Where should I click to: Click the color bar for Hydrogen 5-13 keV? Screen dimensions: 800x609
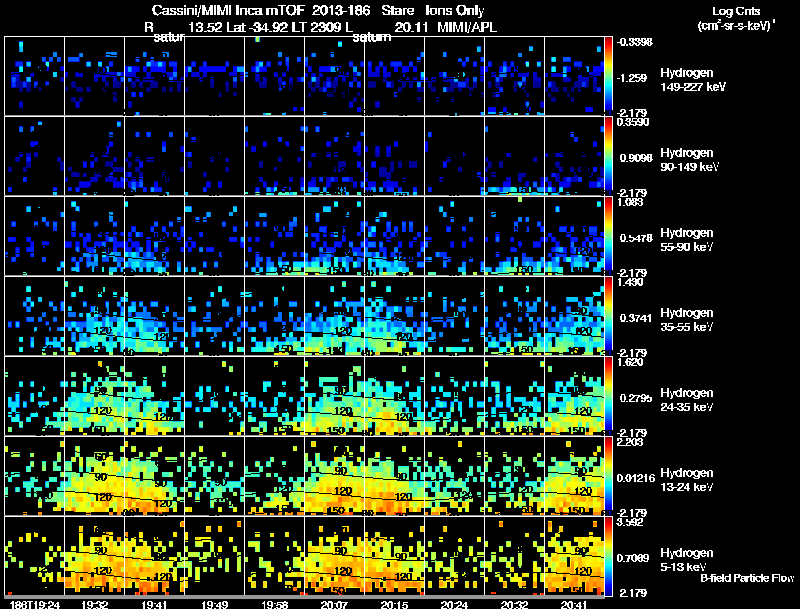610,556
